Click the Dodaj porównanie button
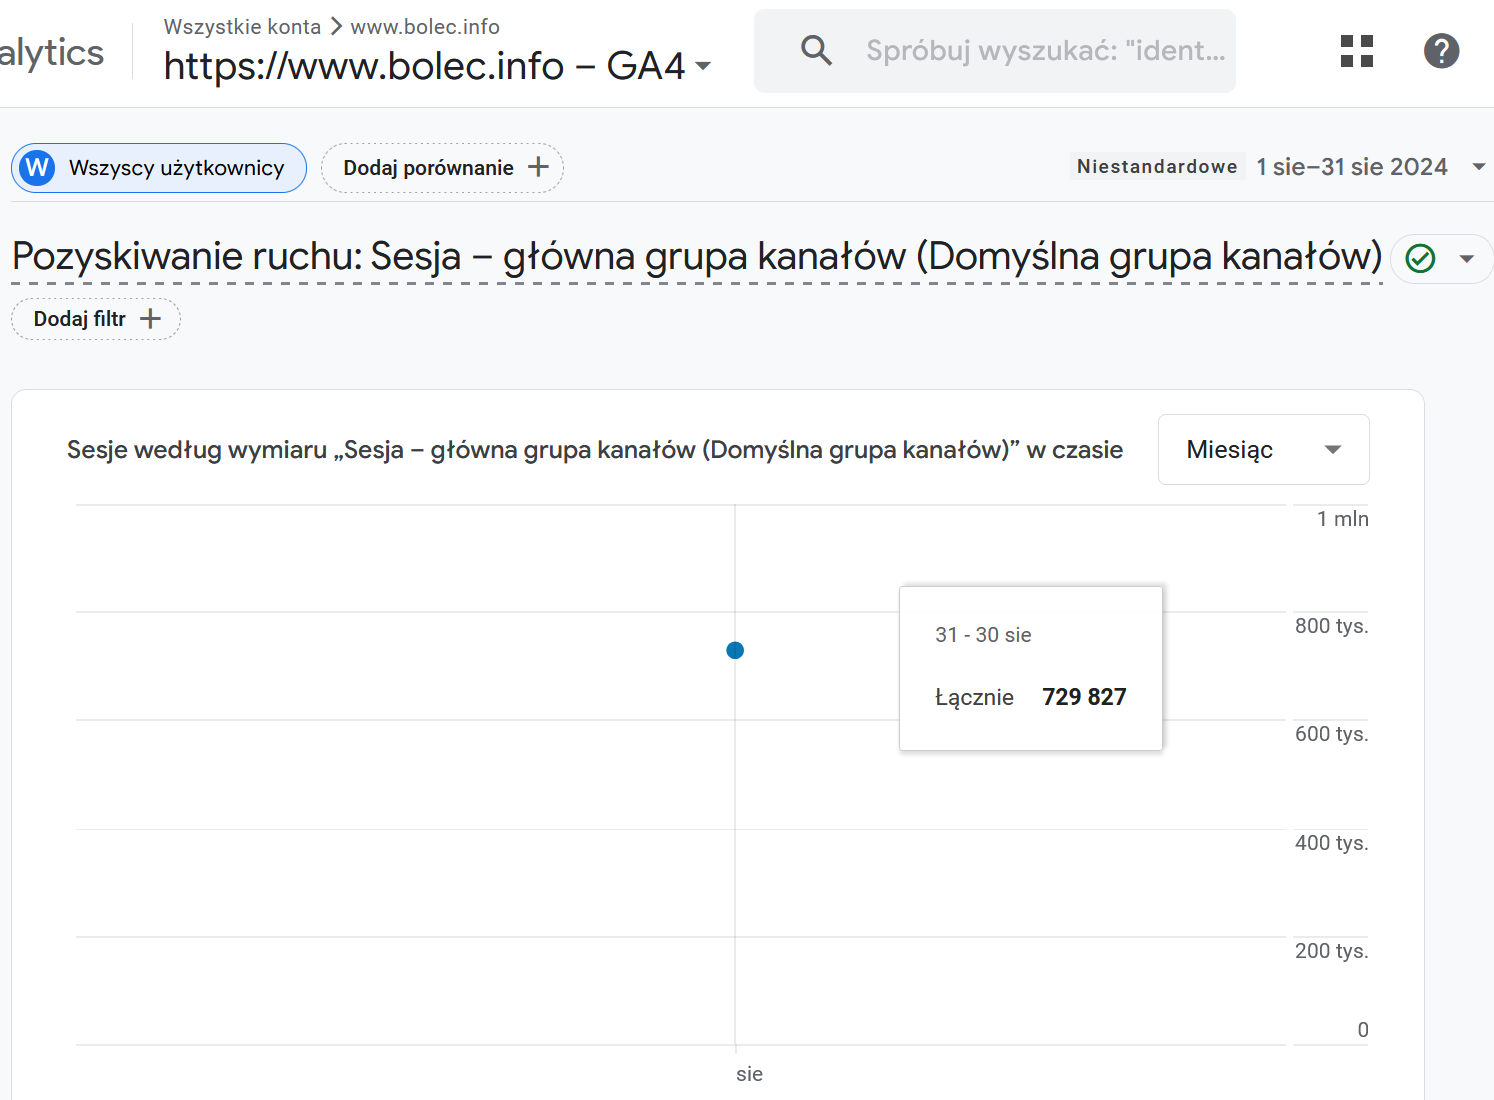The height and width of the screenshot is (1100, 1494). point(442,168)
